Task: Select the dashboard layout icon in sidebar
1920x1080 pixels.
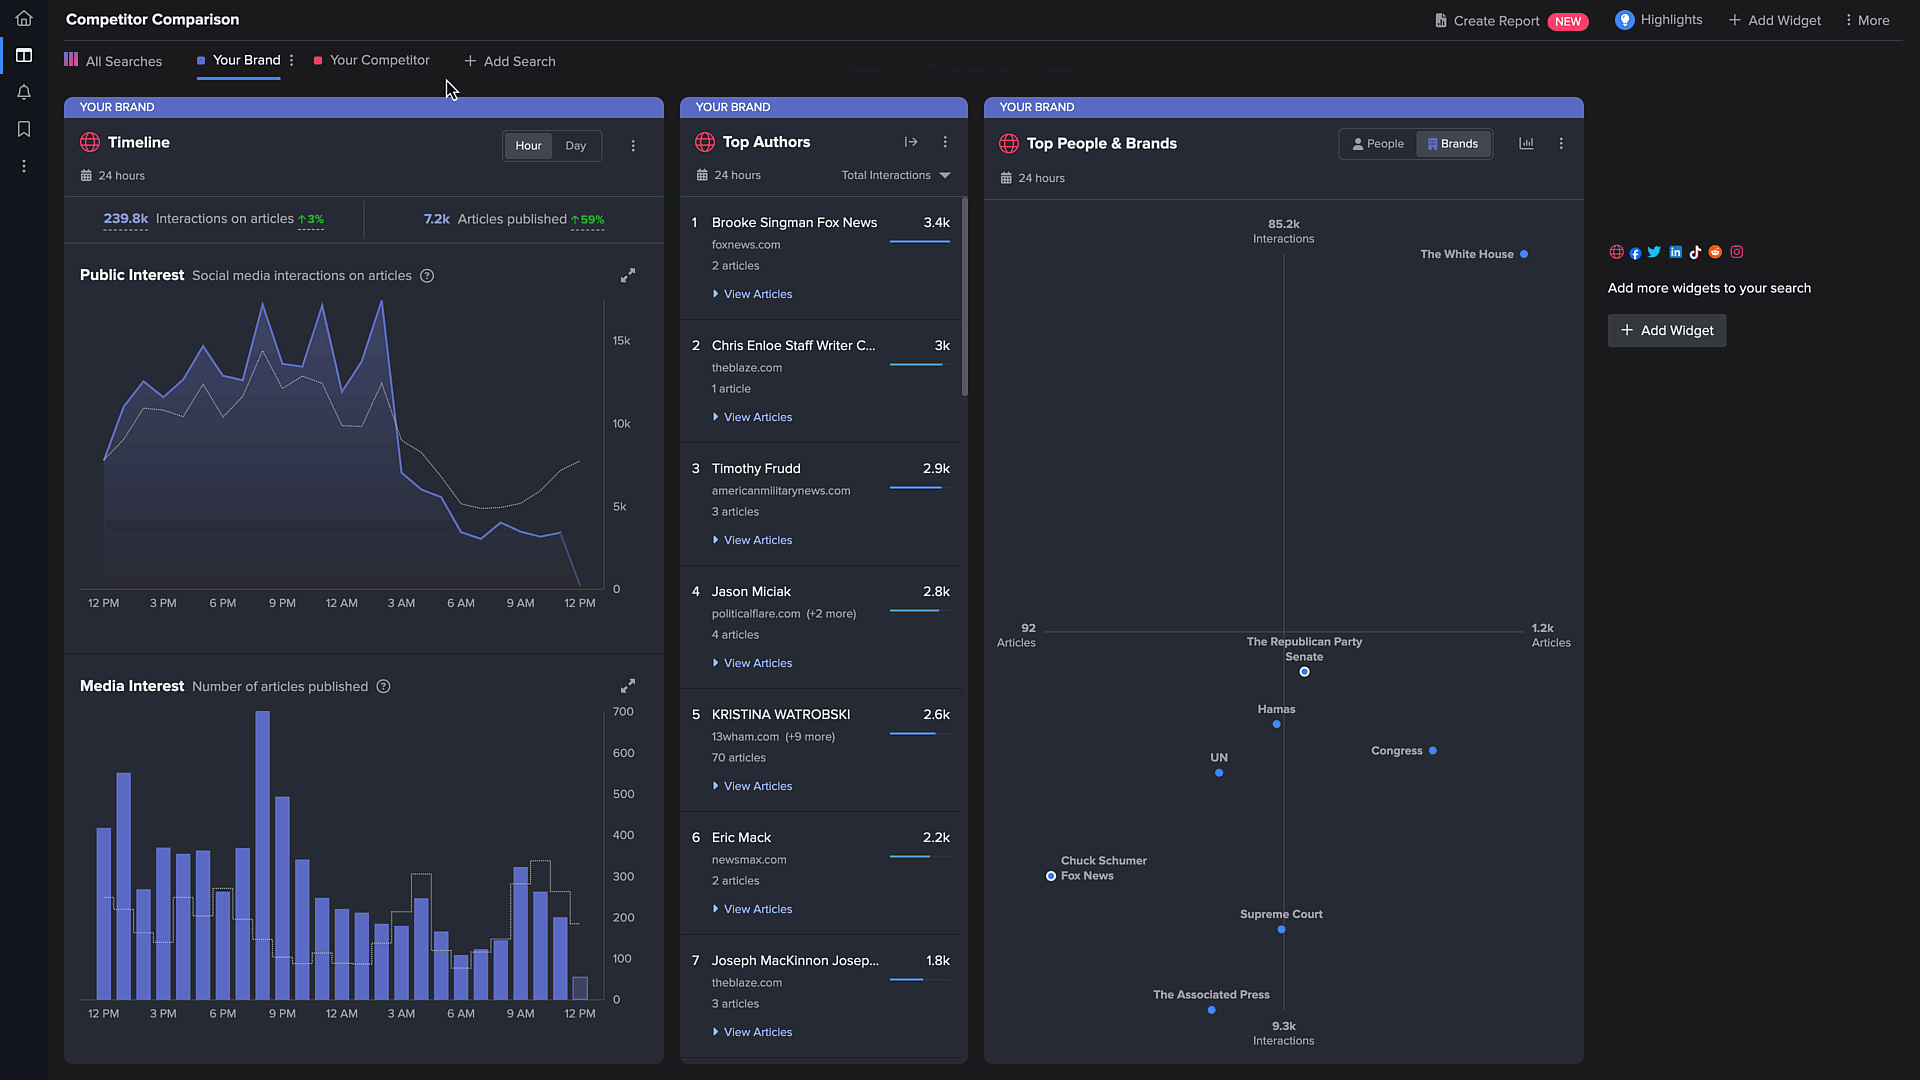Action: pyautogui.click(x=23, y=56)
